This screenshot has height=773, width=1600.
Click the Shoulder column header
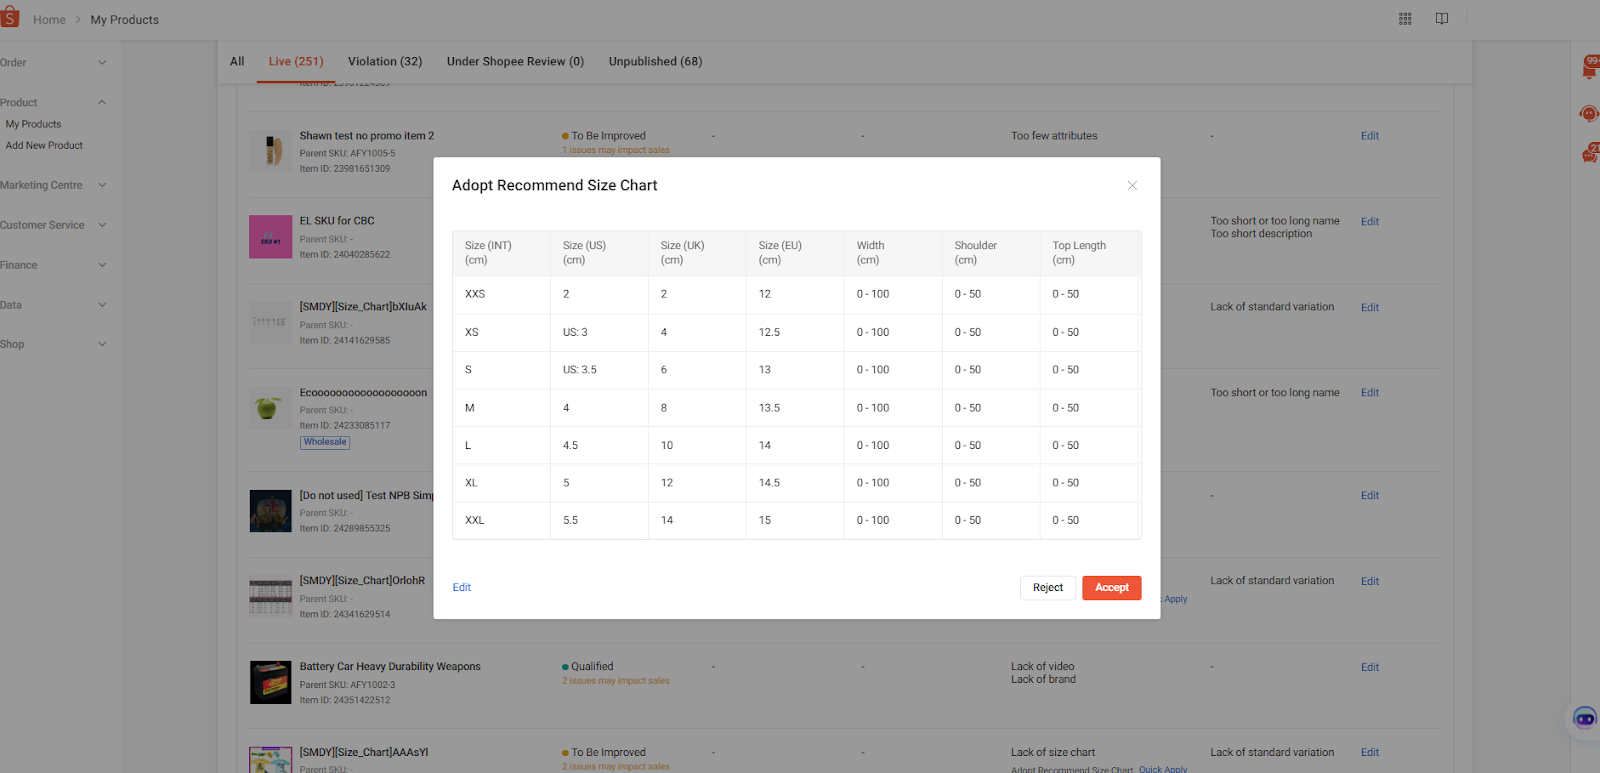point(991,253)
